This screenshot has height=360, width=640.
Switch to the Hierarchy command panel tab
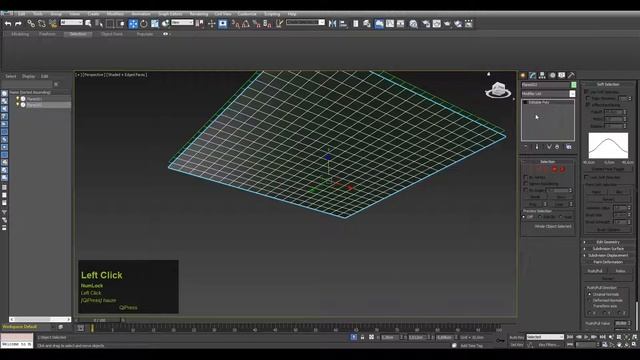pyautogui.click(x=542, y=76)
